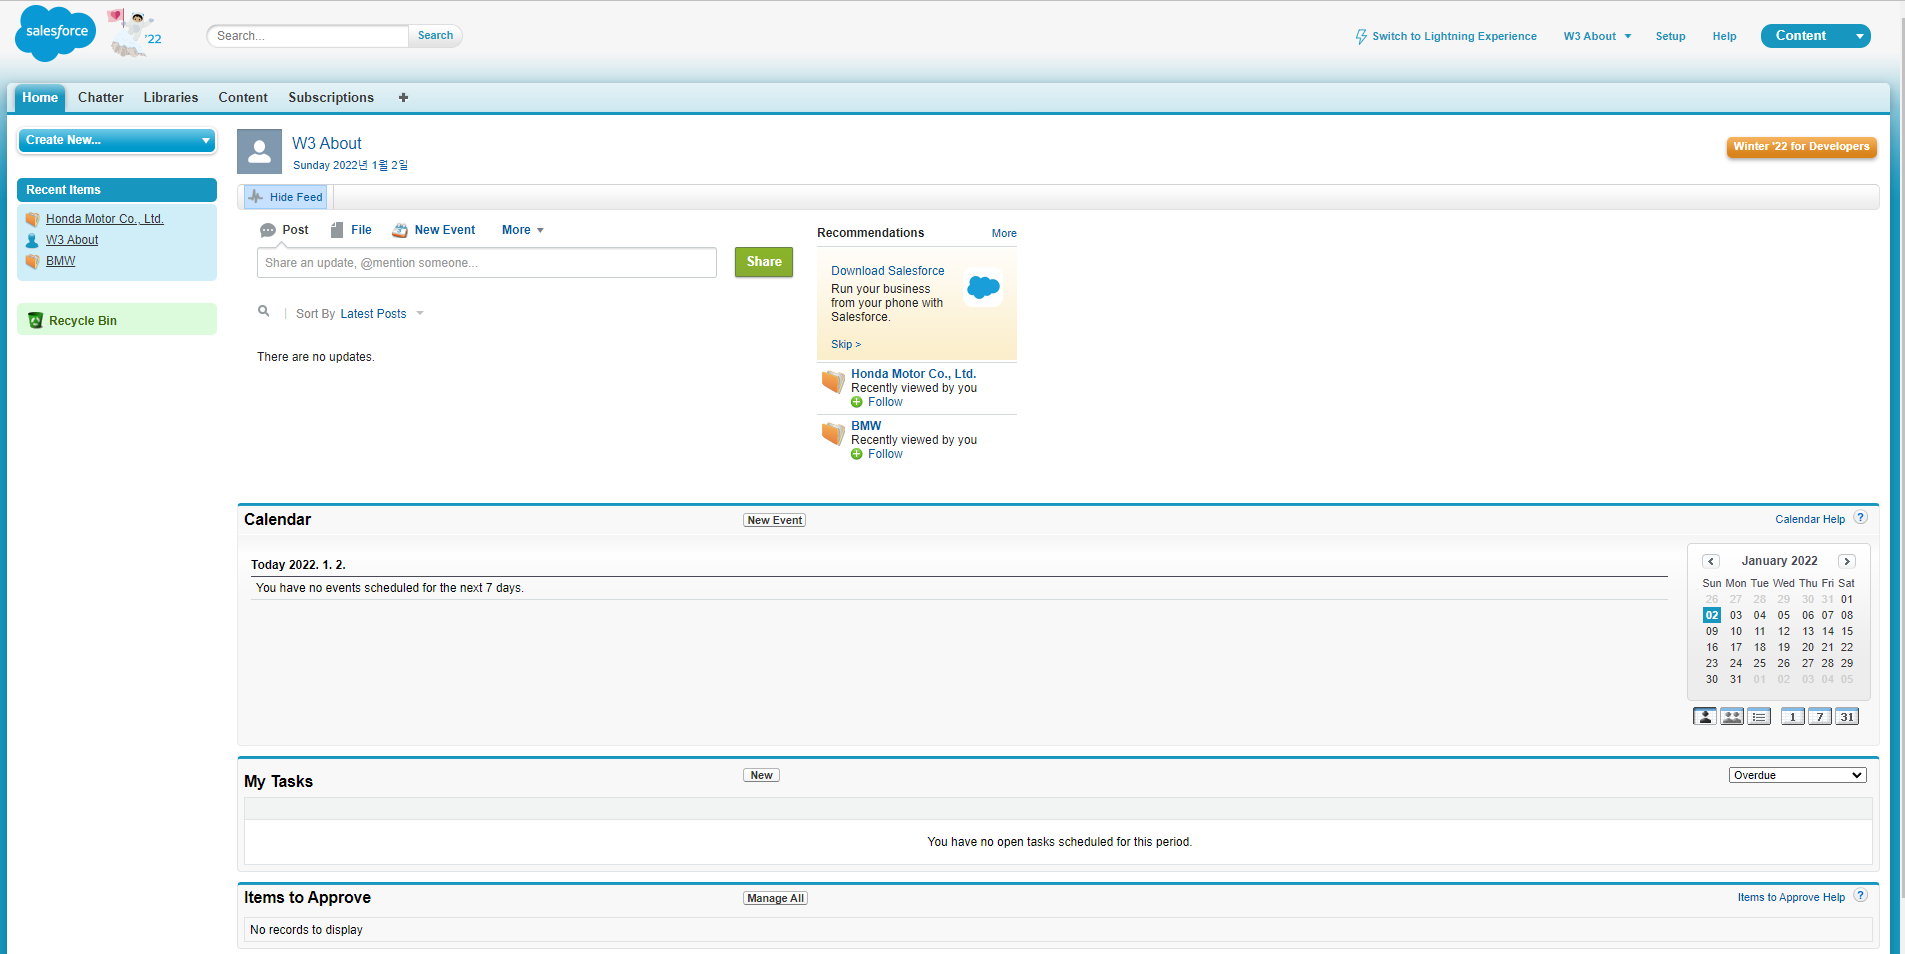1905x954 pixels.
Task: Click More link in Recommendations
Action: (1004, 233)
